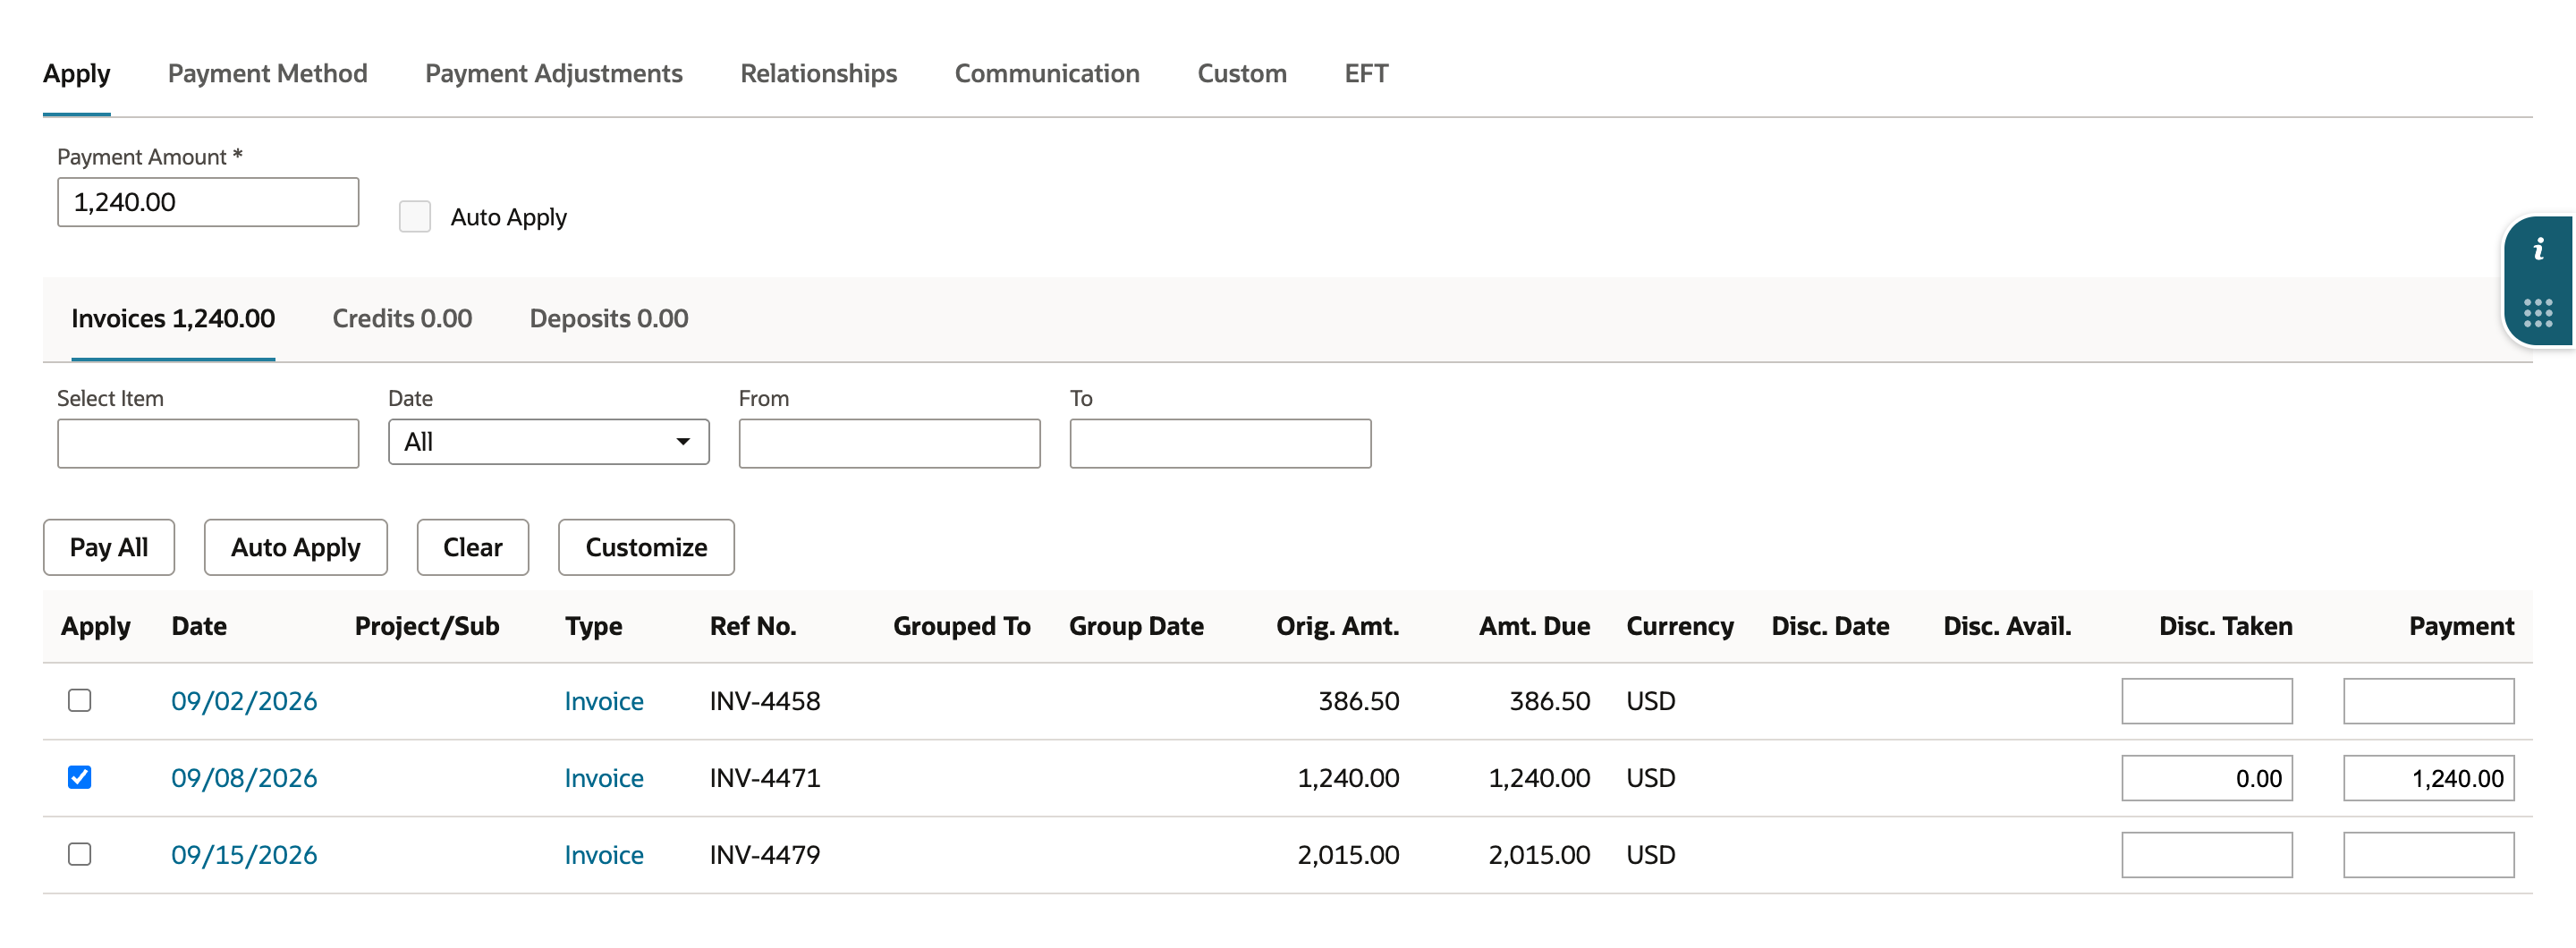Check Apply box for INV-4479
The width and height of the screenshot is (2576, 948).
(x=79, y=854)
